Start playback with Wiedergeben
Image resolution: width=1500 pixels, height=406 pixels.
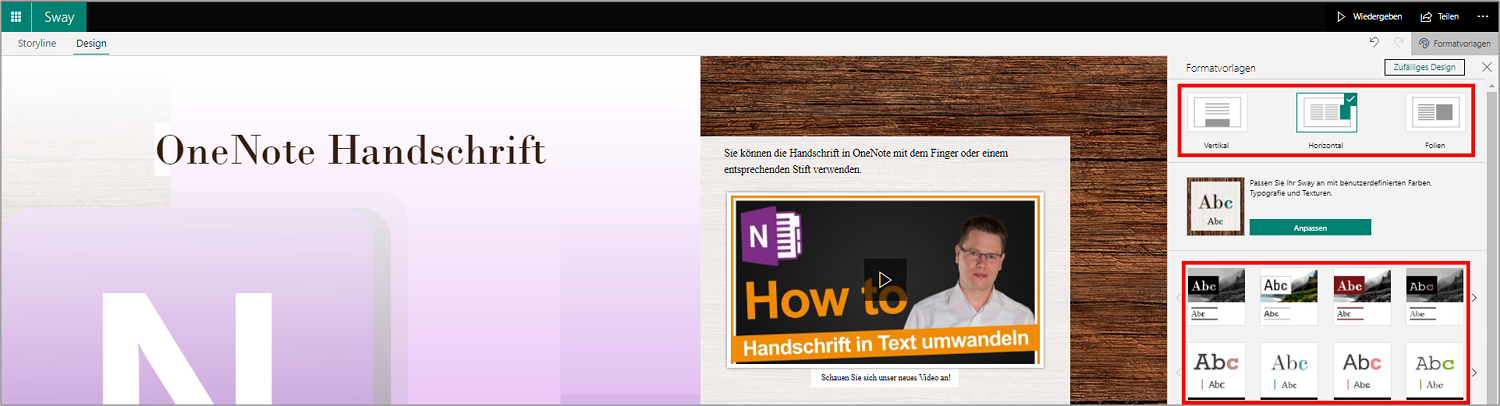tap(1369, 17)
